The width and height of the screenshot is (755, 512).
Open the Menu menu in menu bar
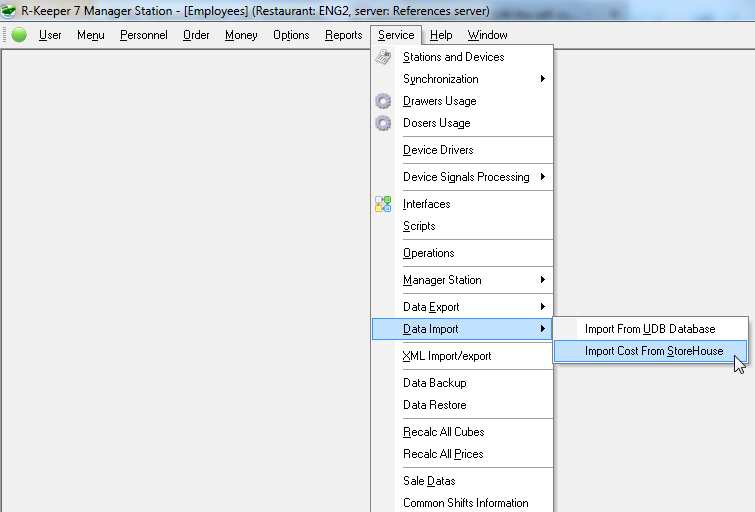pyautogui.click(x=91, y=35)
